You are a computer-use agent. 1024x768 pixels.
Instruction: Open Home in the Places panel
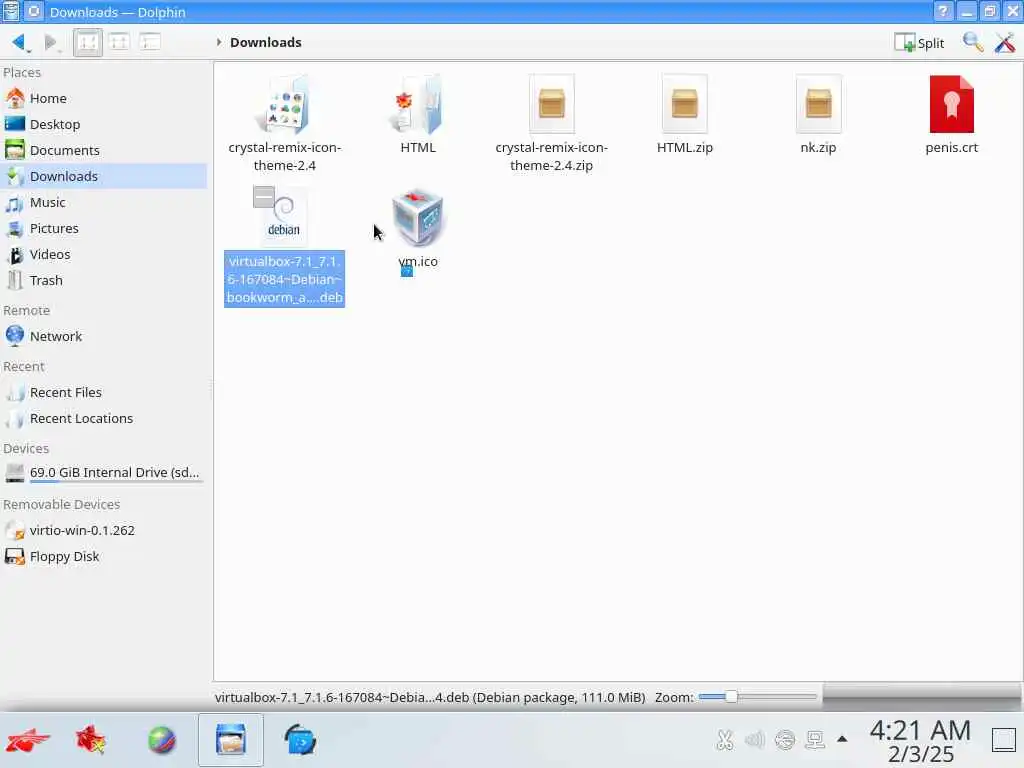(104, 98)
